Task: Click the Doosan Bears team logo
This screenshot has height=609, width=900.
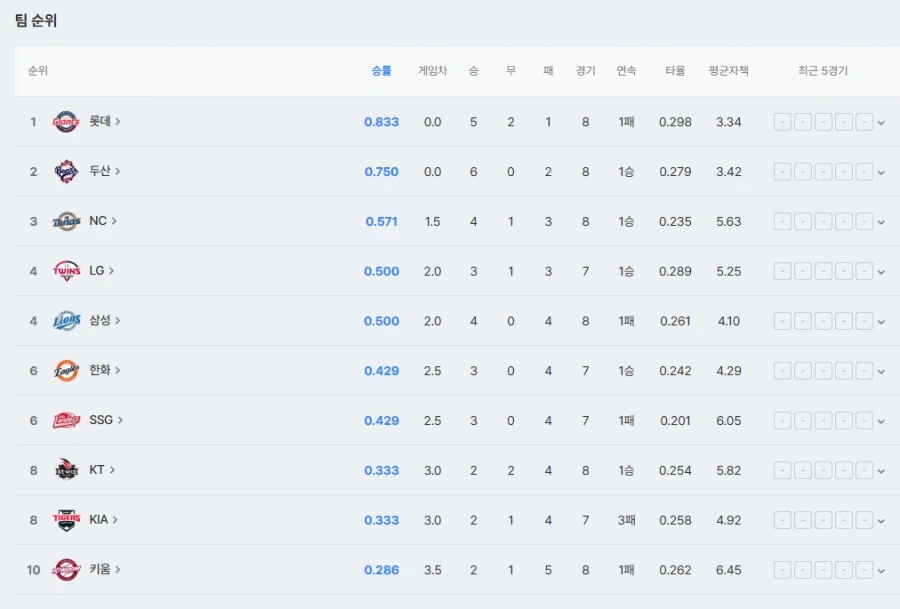Action: 66,171
